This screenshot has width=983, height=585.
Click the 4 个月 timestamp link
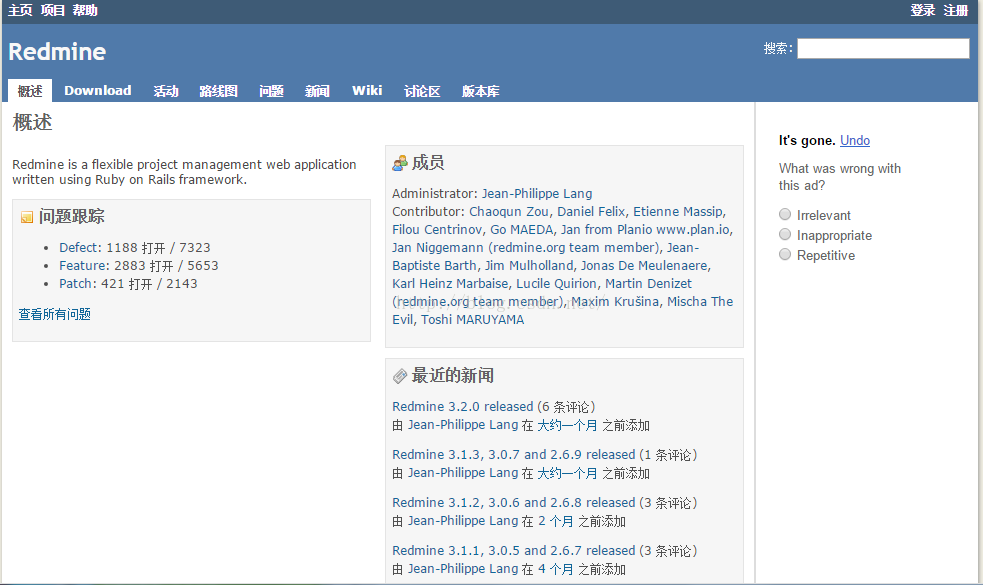click(x=556, y=569)
